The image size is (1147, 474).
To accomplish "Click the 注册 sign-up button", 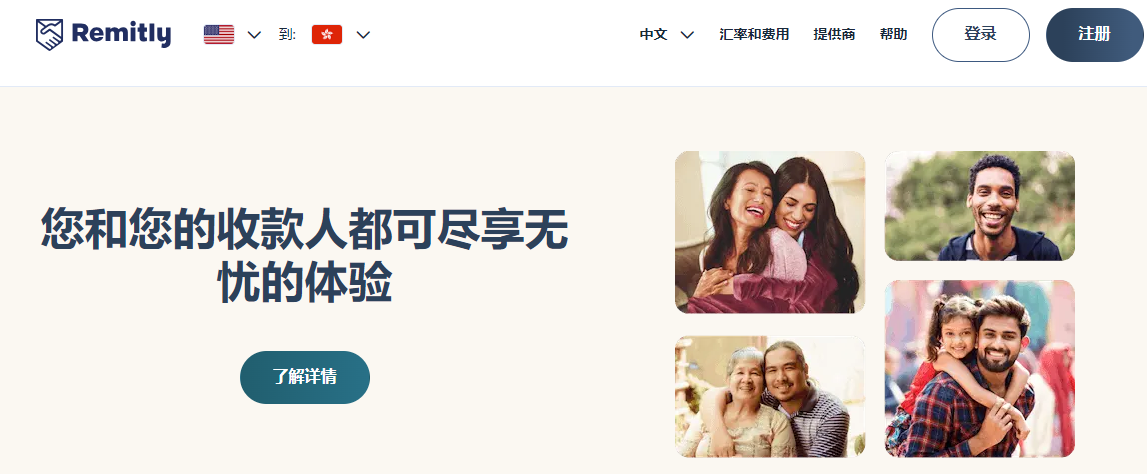I will (1094, 34).
